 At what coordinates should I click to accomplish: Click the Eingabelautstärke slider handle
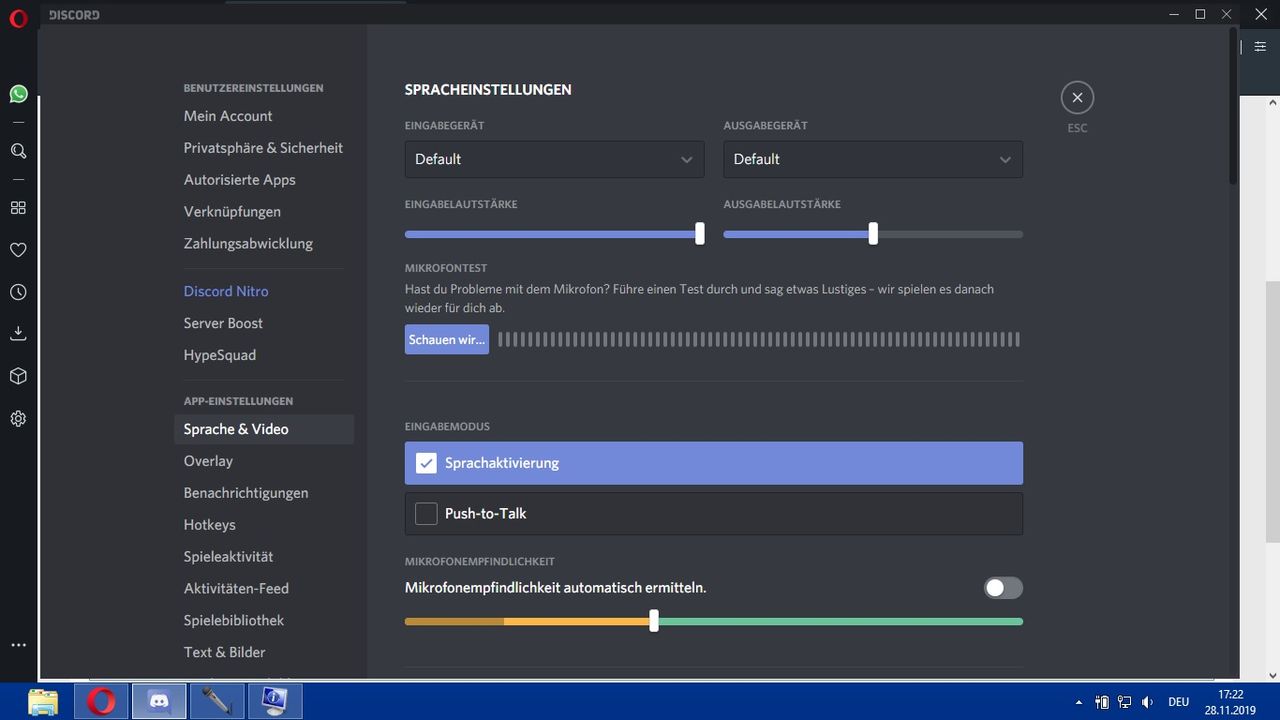pos(700,234)
